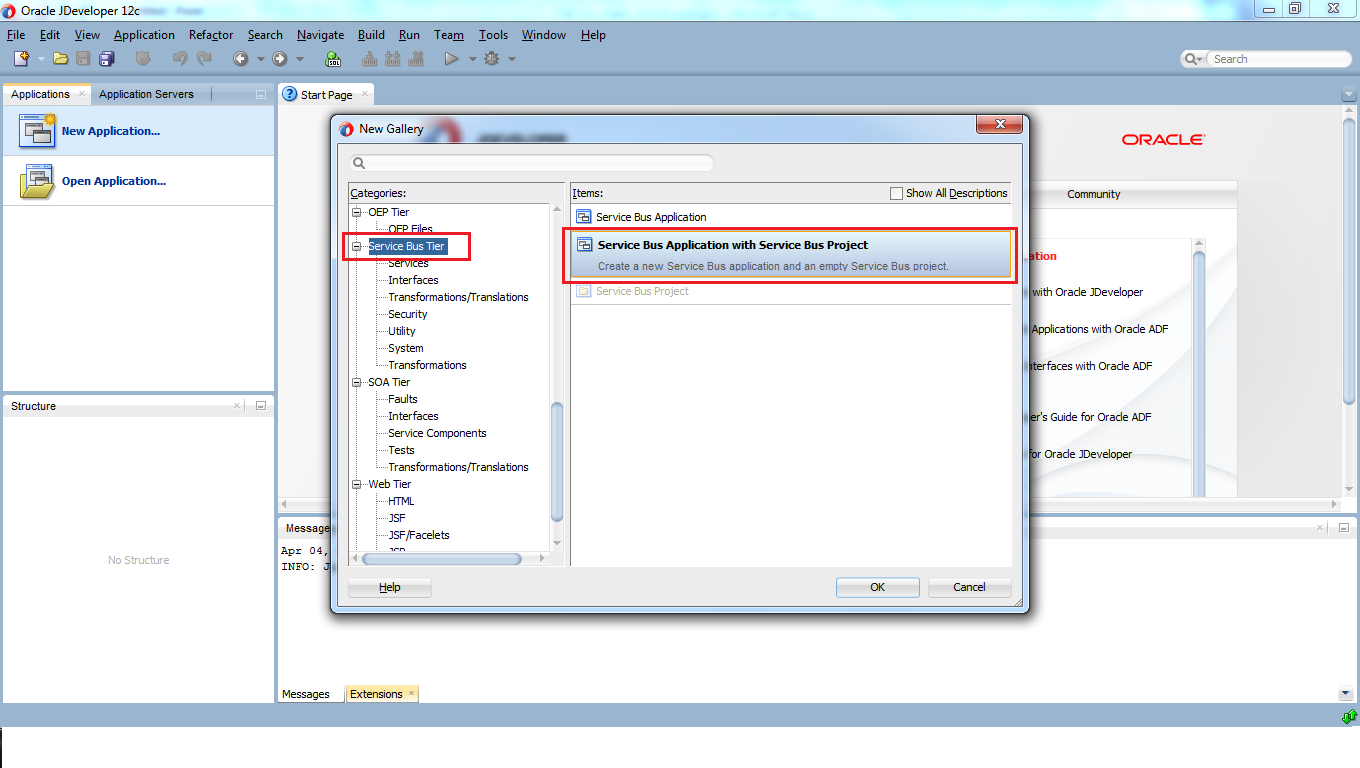Minimize the Structure panel
The width and height of the screenshot is (1360, 768).
pos(261,406)
